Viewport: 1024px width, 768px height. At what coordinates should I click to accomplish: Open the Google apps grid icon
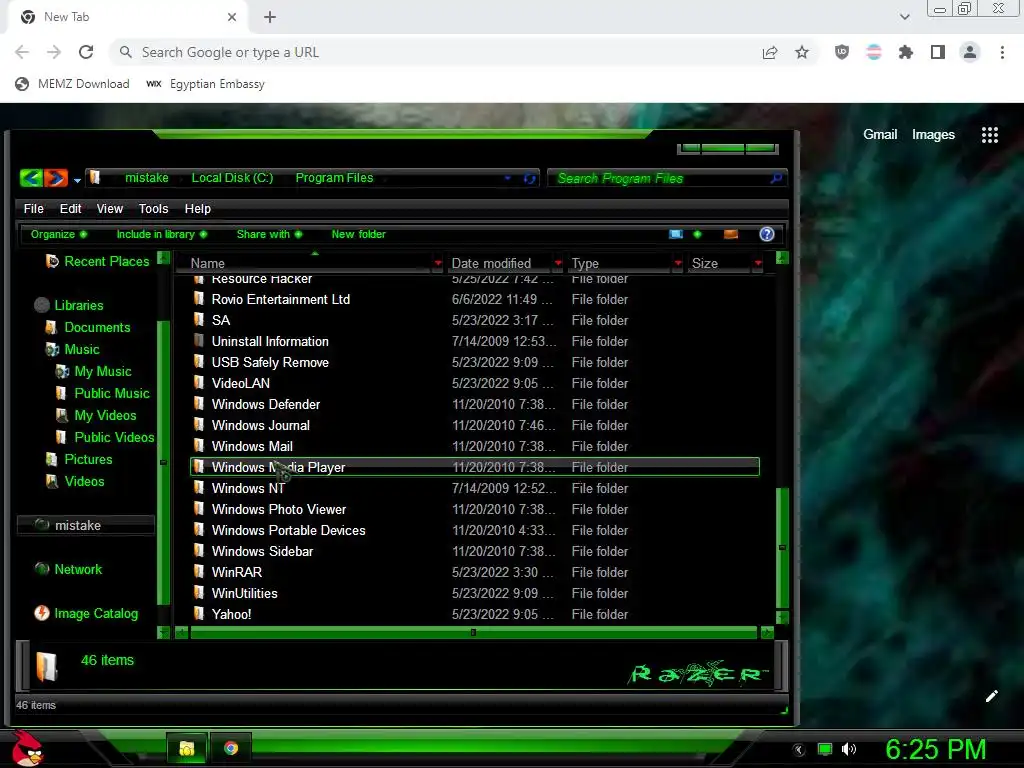coord(990,135)
